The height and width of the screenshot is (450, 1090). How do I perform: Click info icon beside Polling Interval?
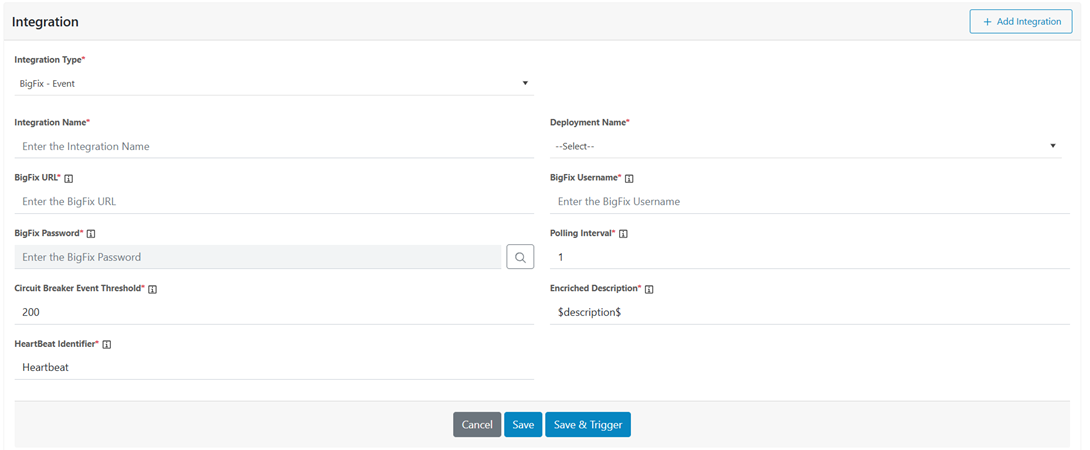point(623,234)
